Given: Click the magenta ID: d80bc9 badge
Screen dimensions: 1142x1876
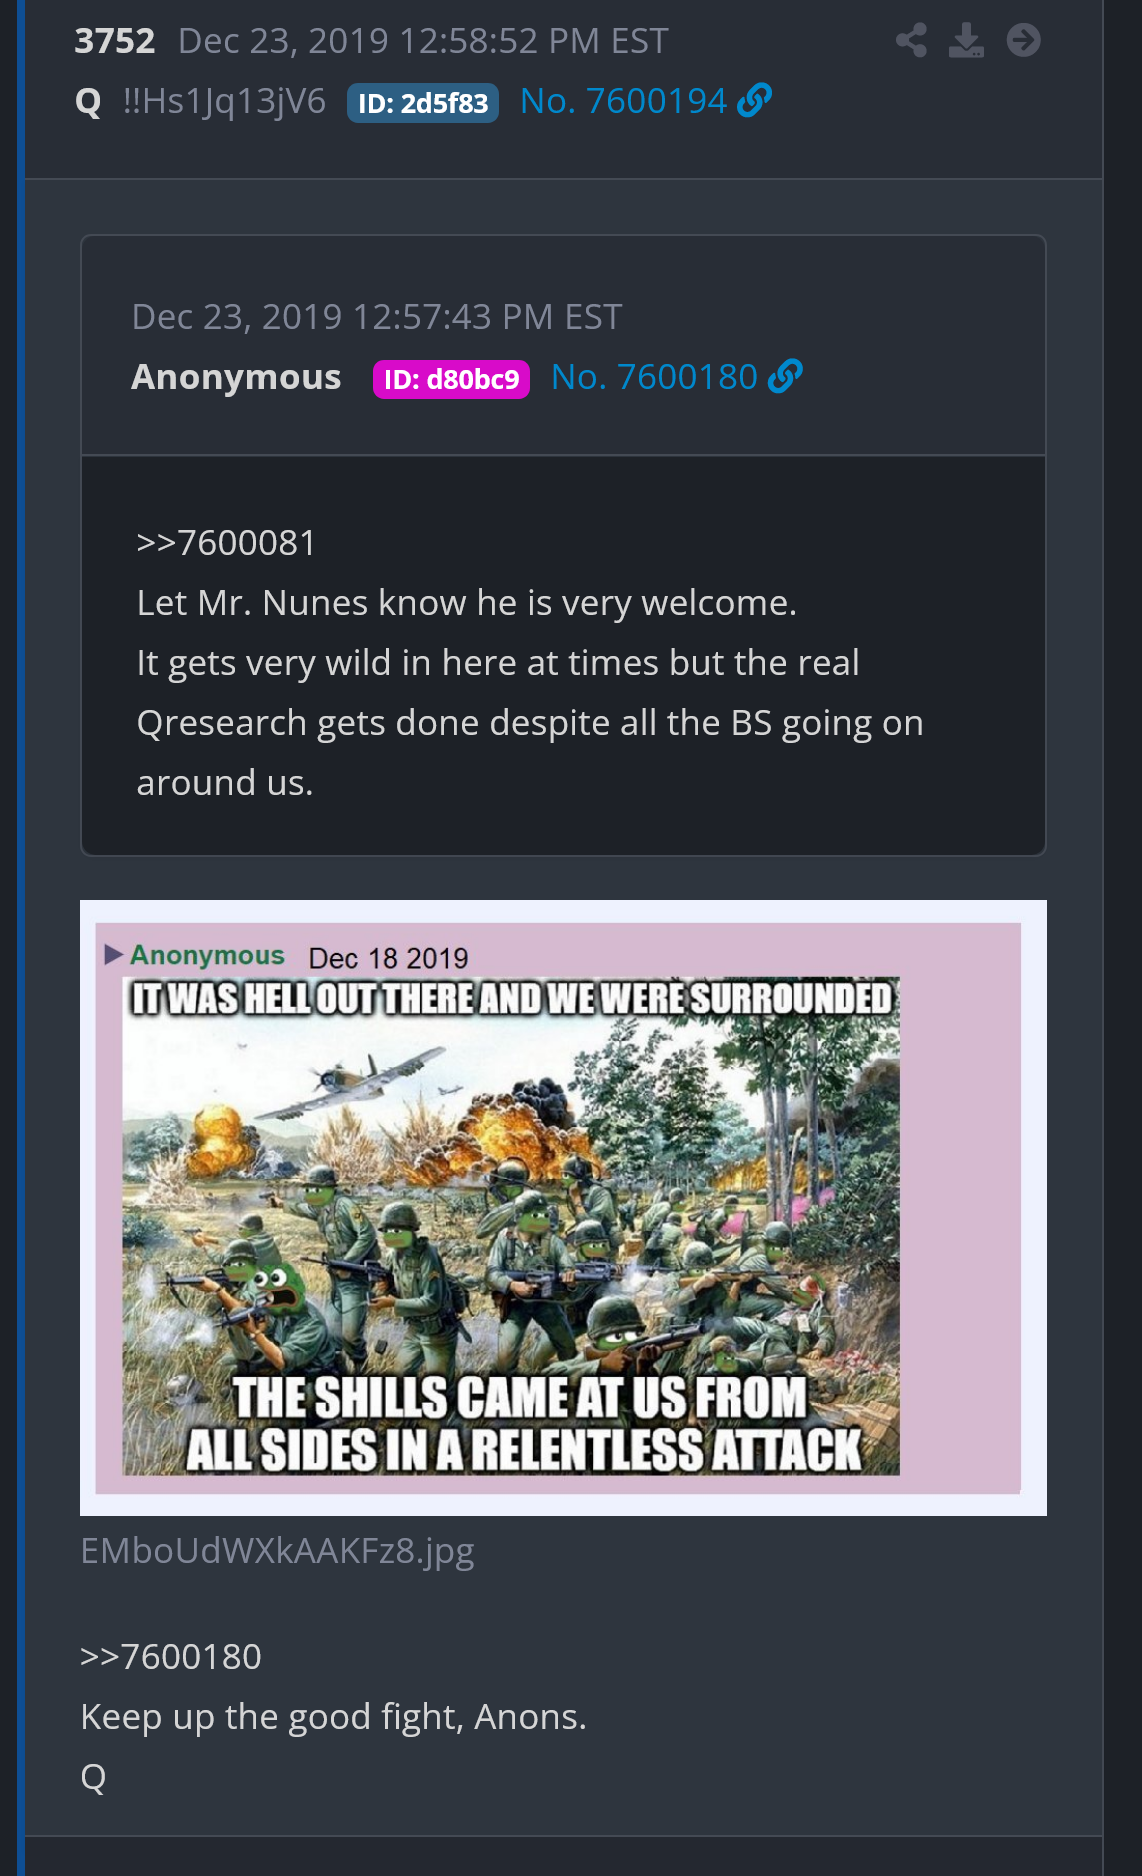Looking at the screenshot, I should pyautogui.click(x=451, y=379).
